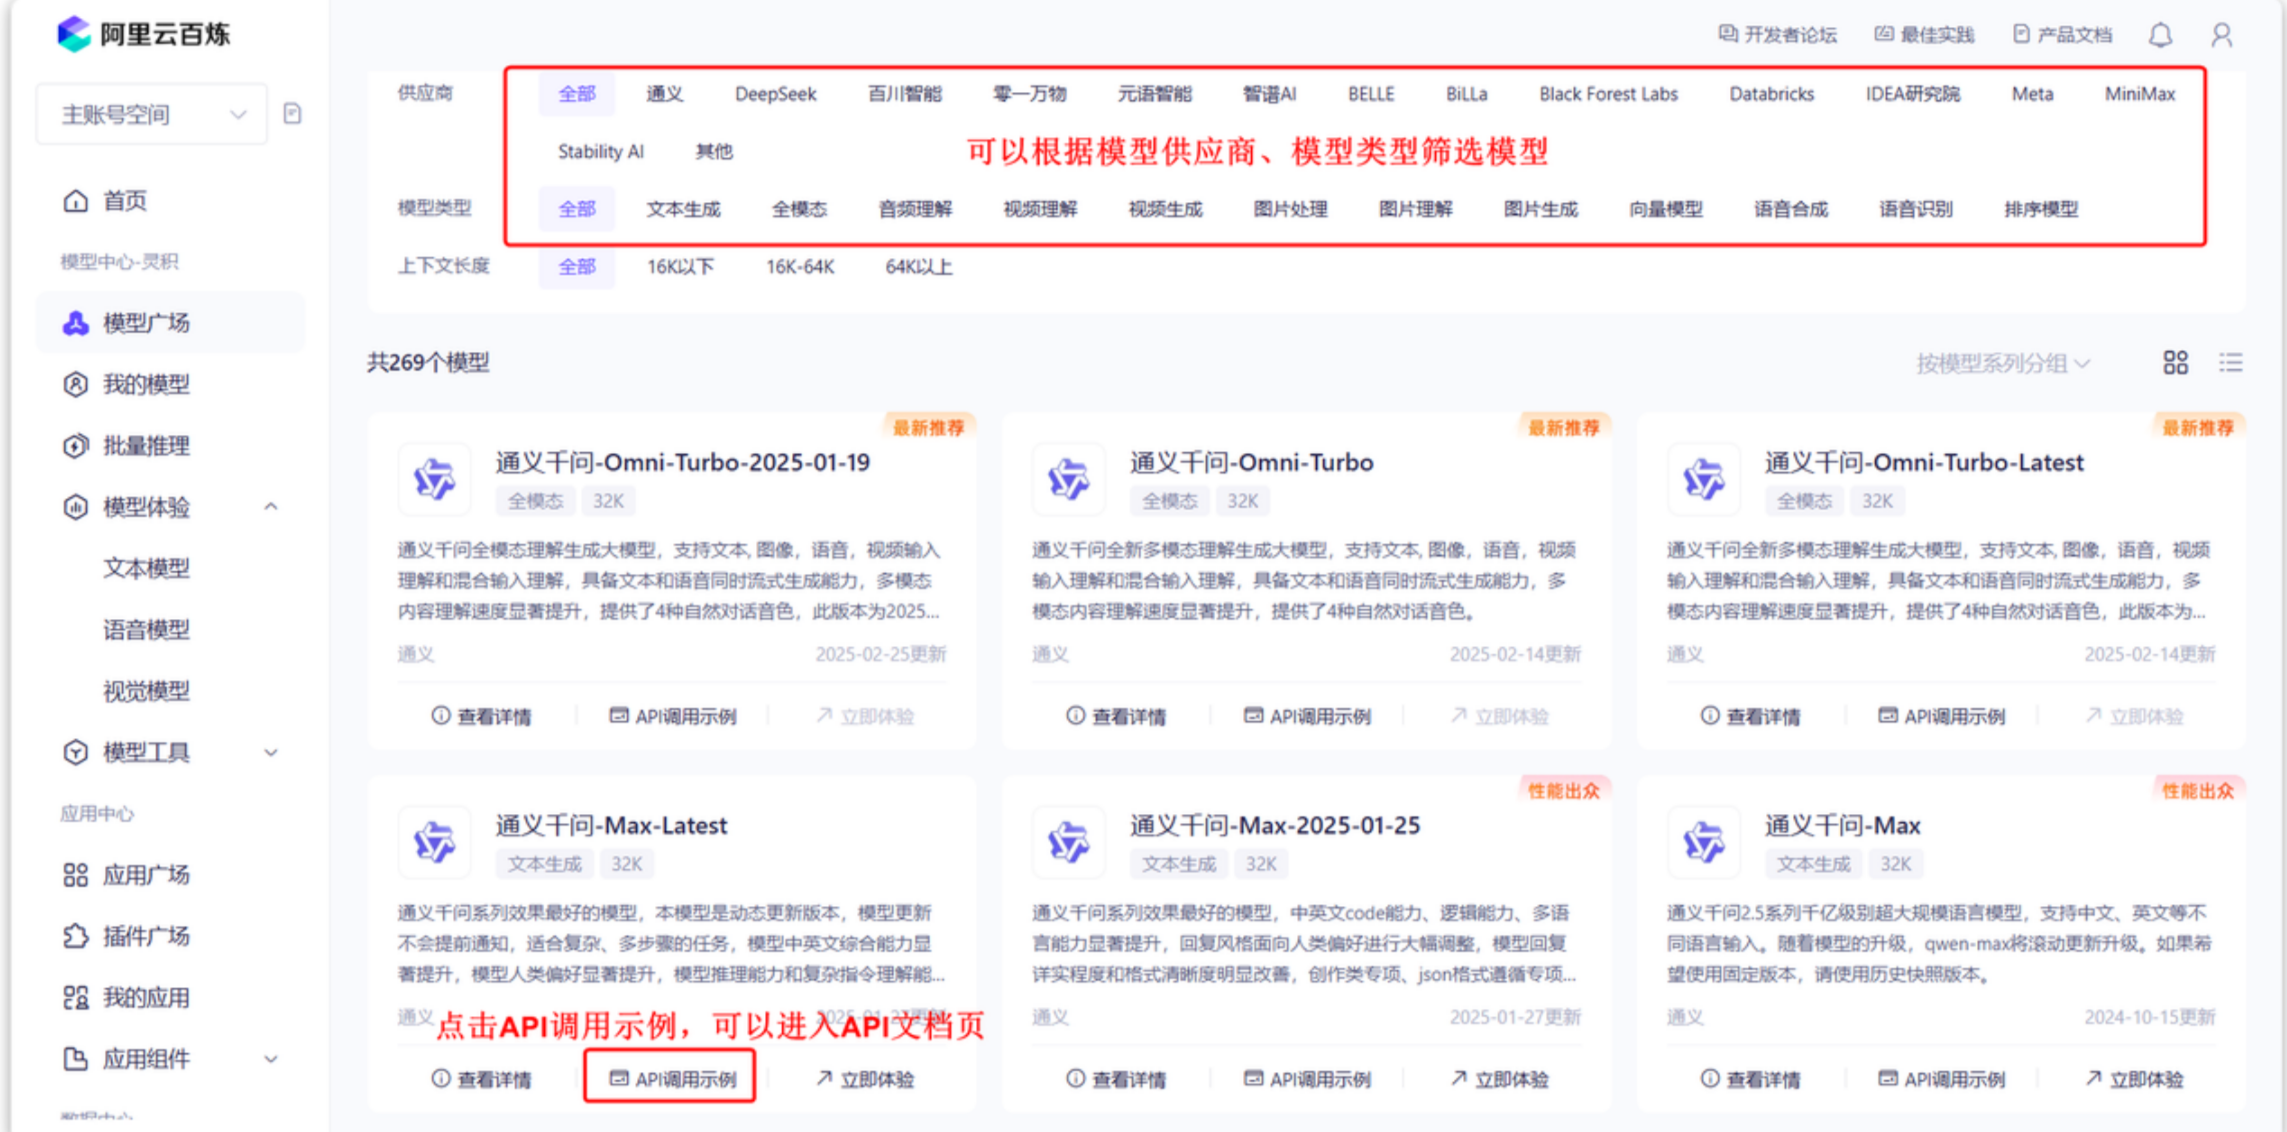
Task: Filter model type by 向量模型
Action: [x=1665, y=209]
